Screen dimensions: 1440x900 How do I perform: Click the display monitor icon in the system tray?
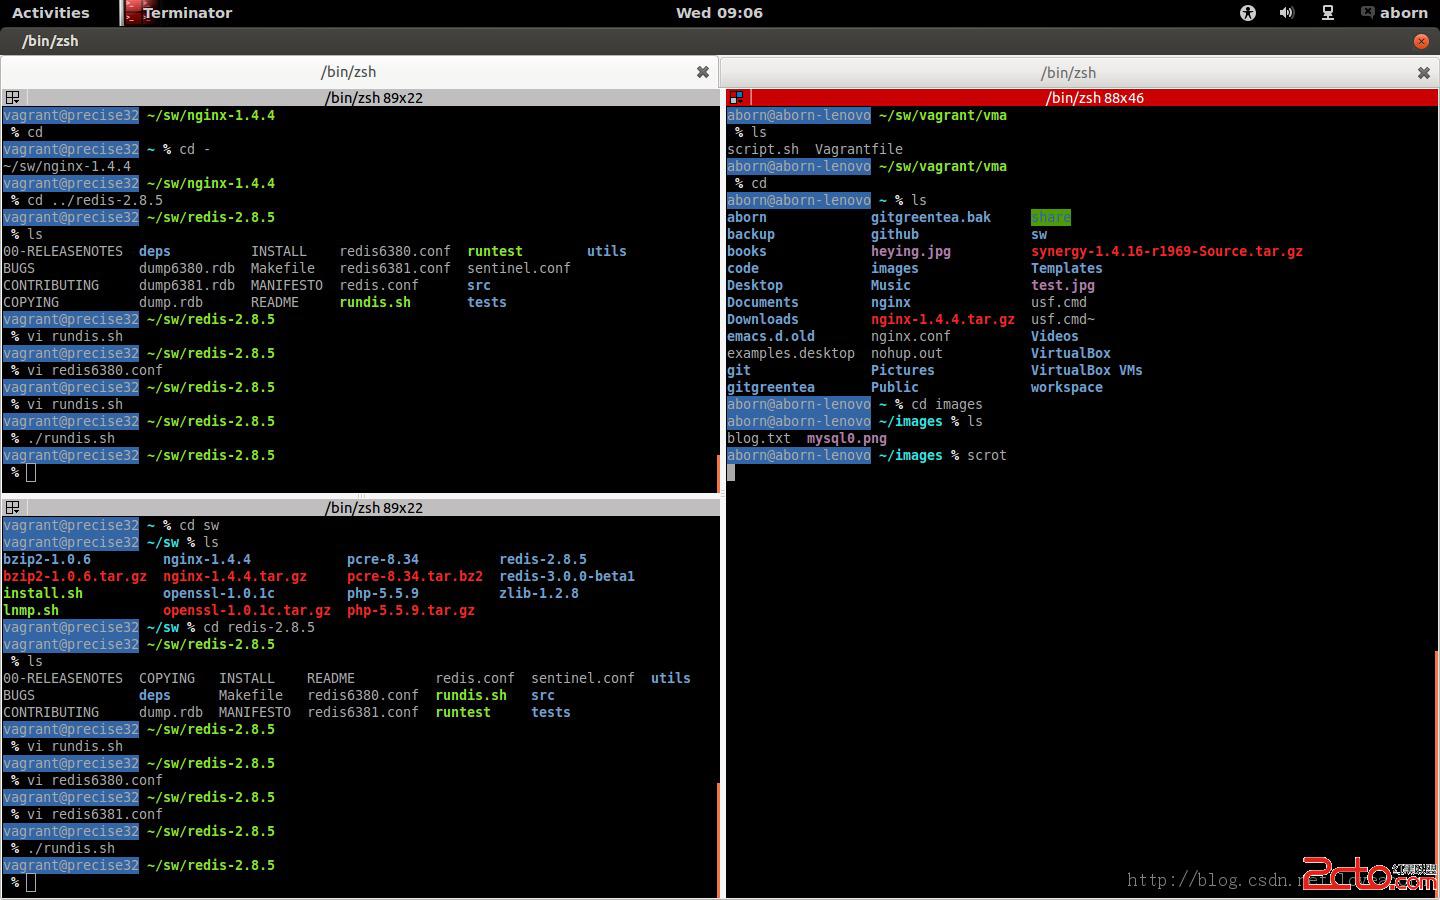coord(1325,13)
